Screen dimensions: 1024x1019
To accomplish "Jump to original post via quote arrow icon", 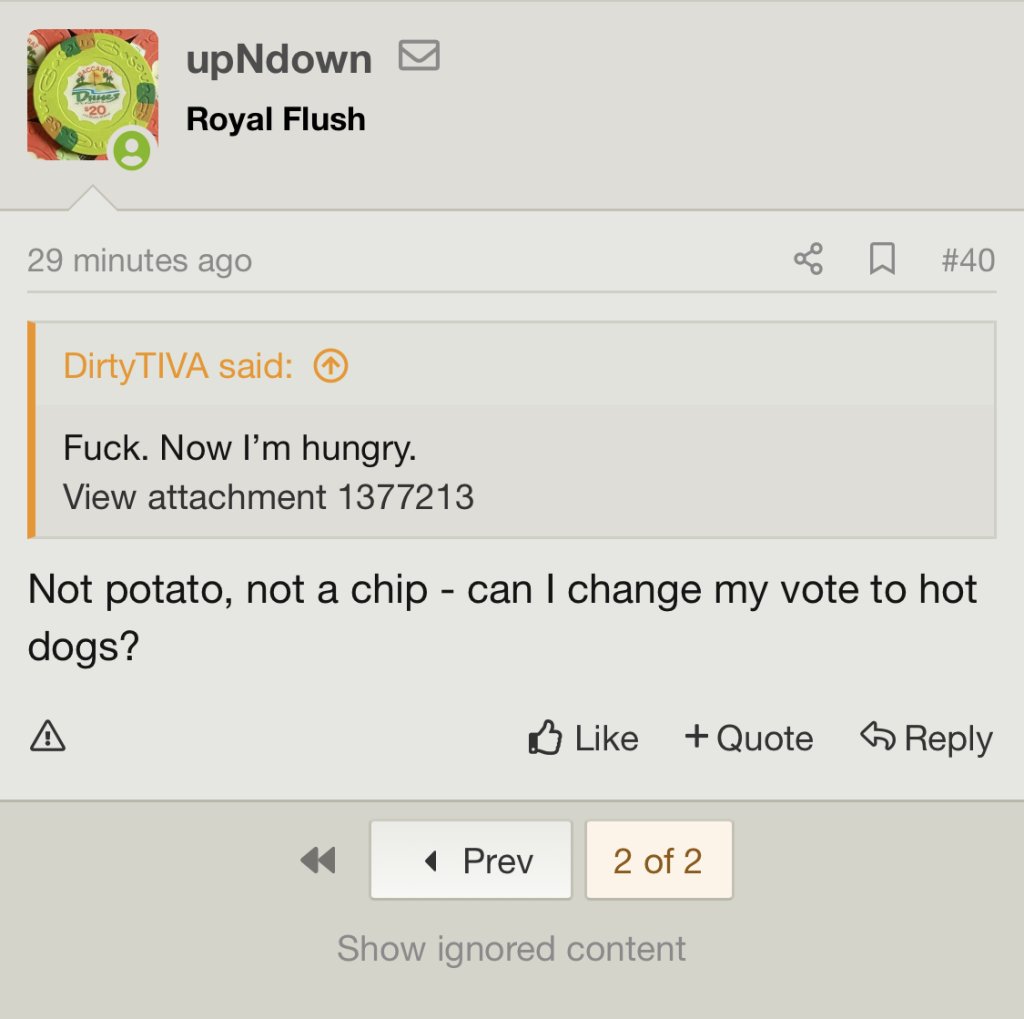I will click(x=331, y=366).
